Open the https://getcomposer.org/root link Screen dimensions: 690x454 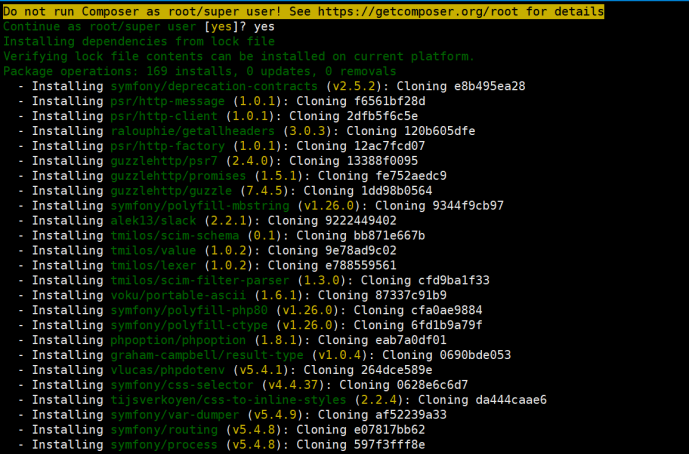pos(418,11)
